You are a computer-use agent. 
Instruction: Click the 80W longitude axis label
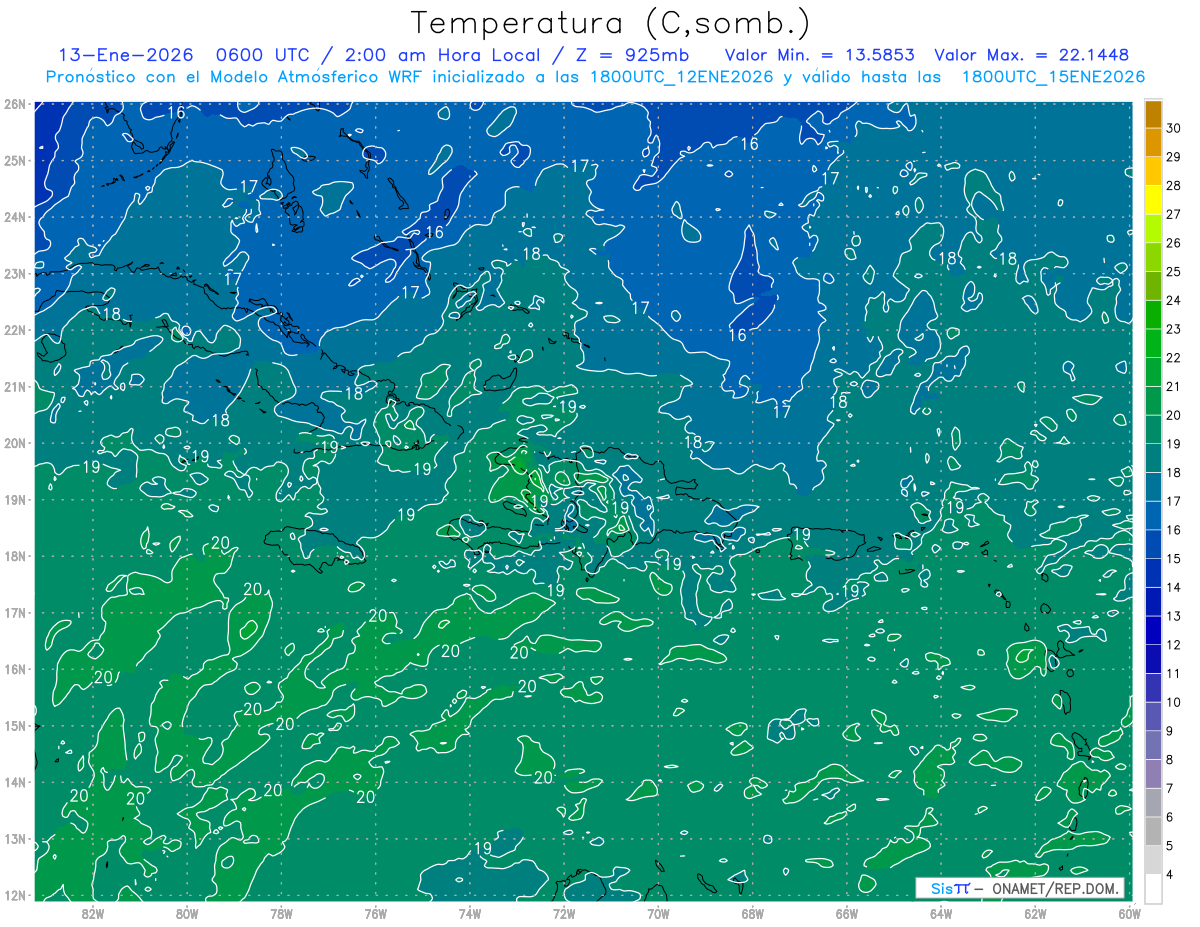click(x=187, y=913)
